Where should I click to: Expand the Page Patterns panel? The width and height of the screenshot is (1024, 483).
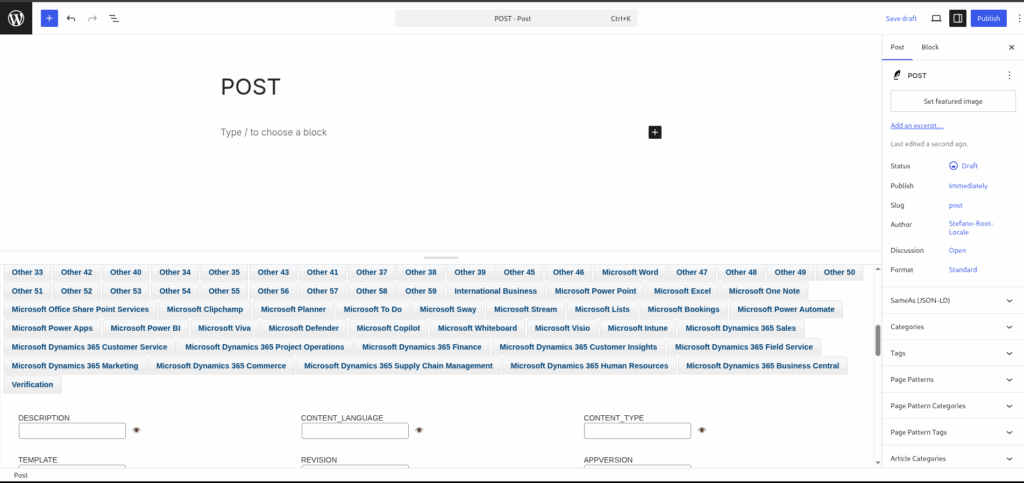(x=953, y=379)
